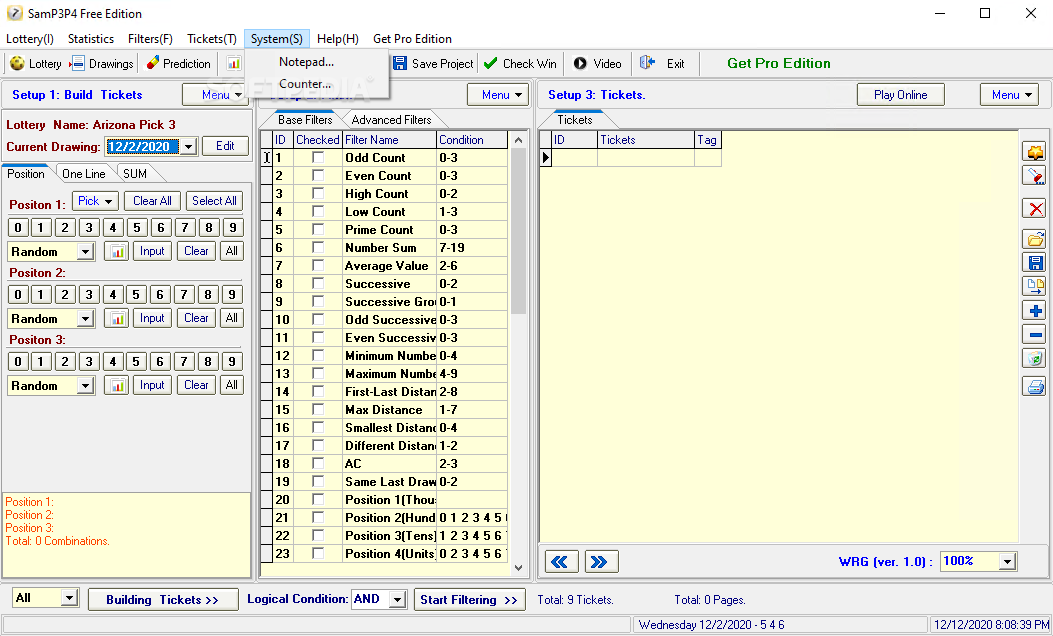Check the Even Count filter checkbox
The image size is (1053, 636).
[x=318, y=175]
